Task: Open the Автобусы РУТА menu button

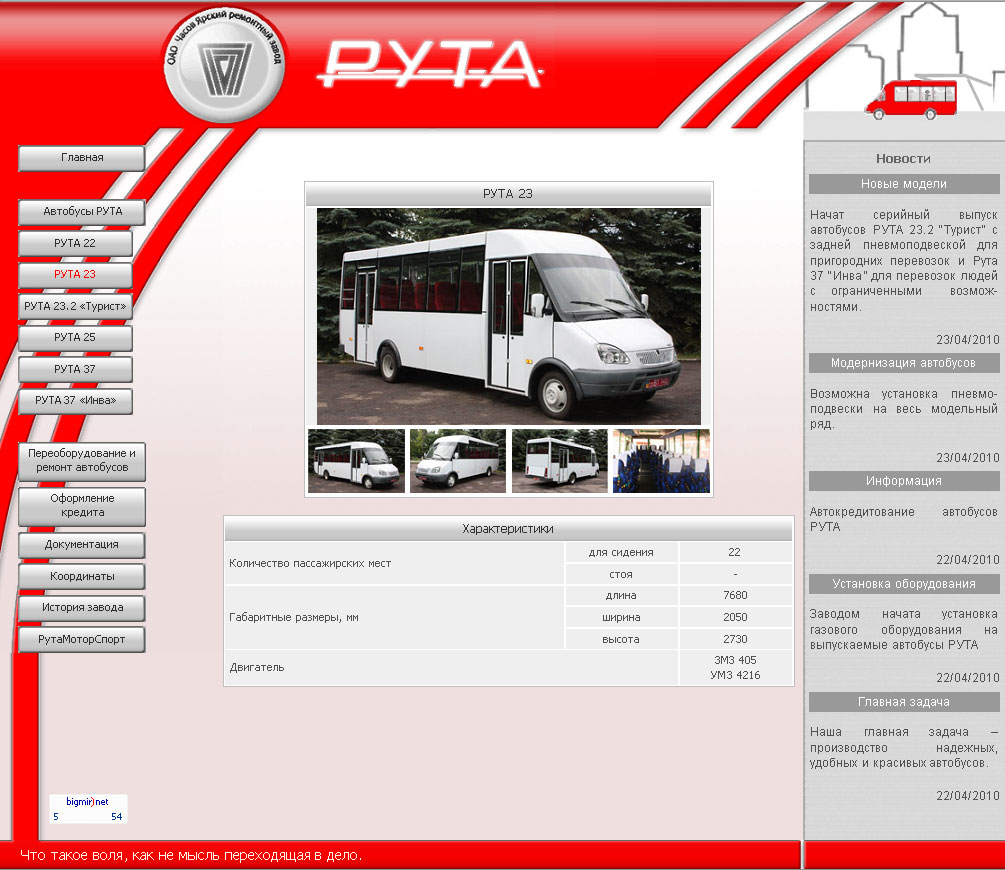Action: [x=82, y=212]
